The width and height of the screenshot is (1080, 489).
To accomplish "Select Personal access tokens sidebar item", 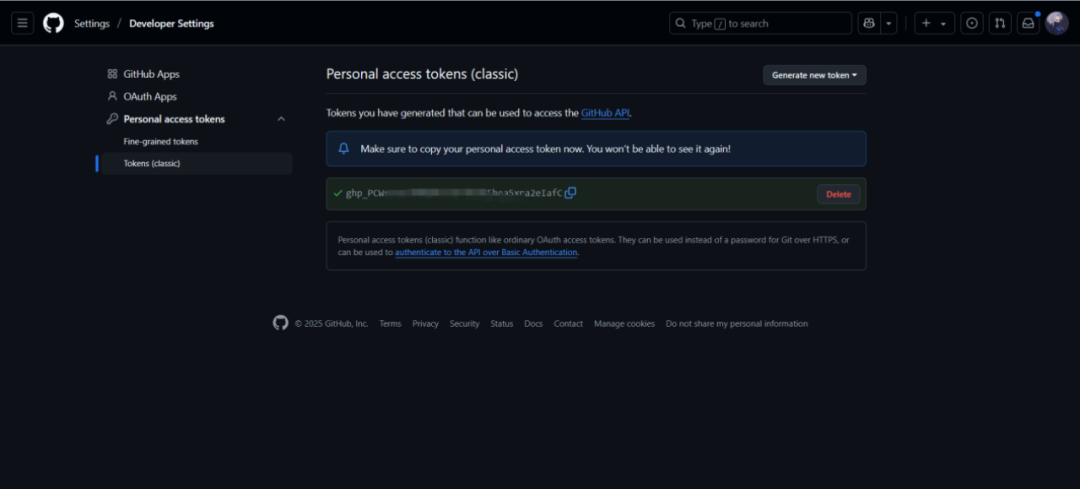I will tap(174, 119).
